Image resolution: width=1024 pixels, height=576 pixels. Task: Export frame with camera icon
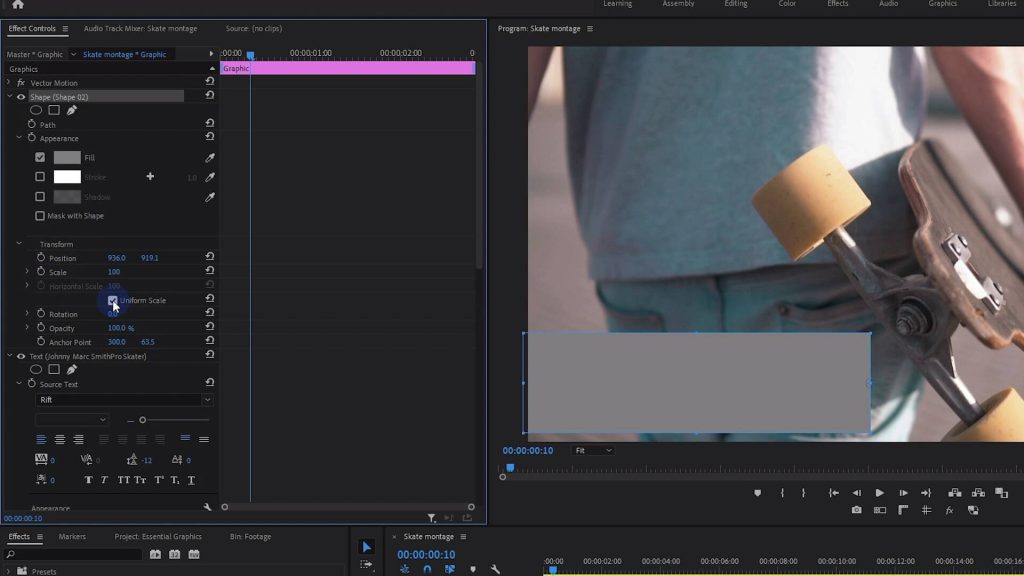856,510
